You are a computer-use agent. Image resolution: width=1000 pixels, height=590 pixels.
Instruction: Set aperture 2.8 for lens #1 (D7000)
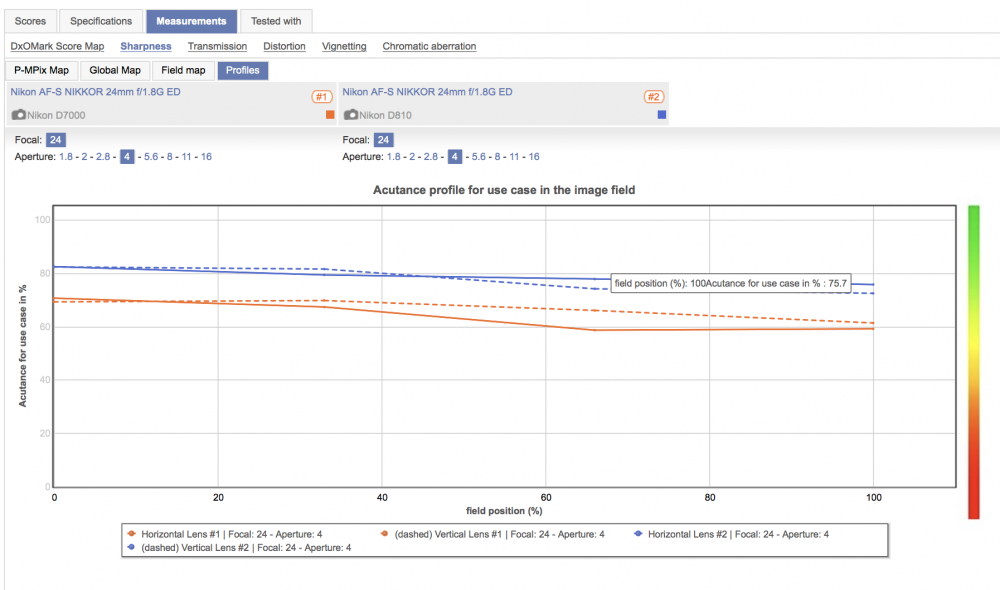pyautogui.click(x=103, y=156)
